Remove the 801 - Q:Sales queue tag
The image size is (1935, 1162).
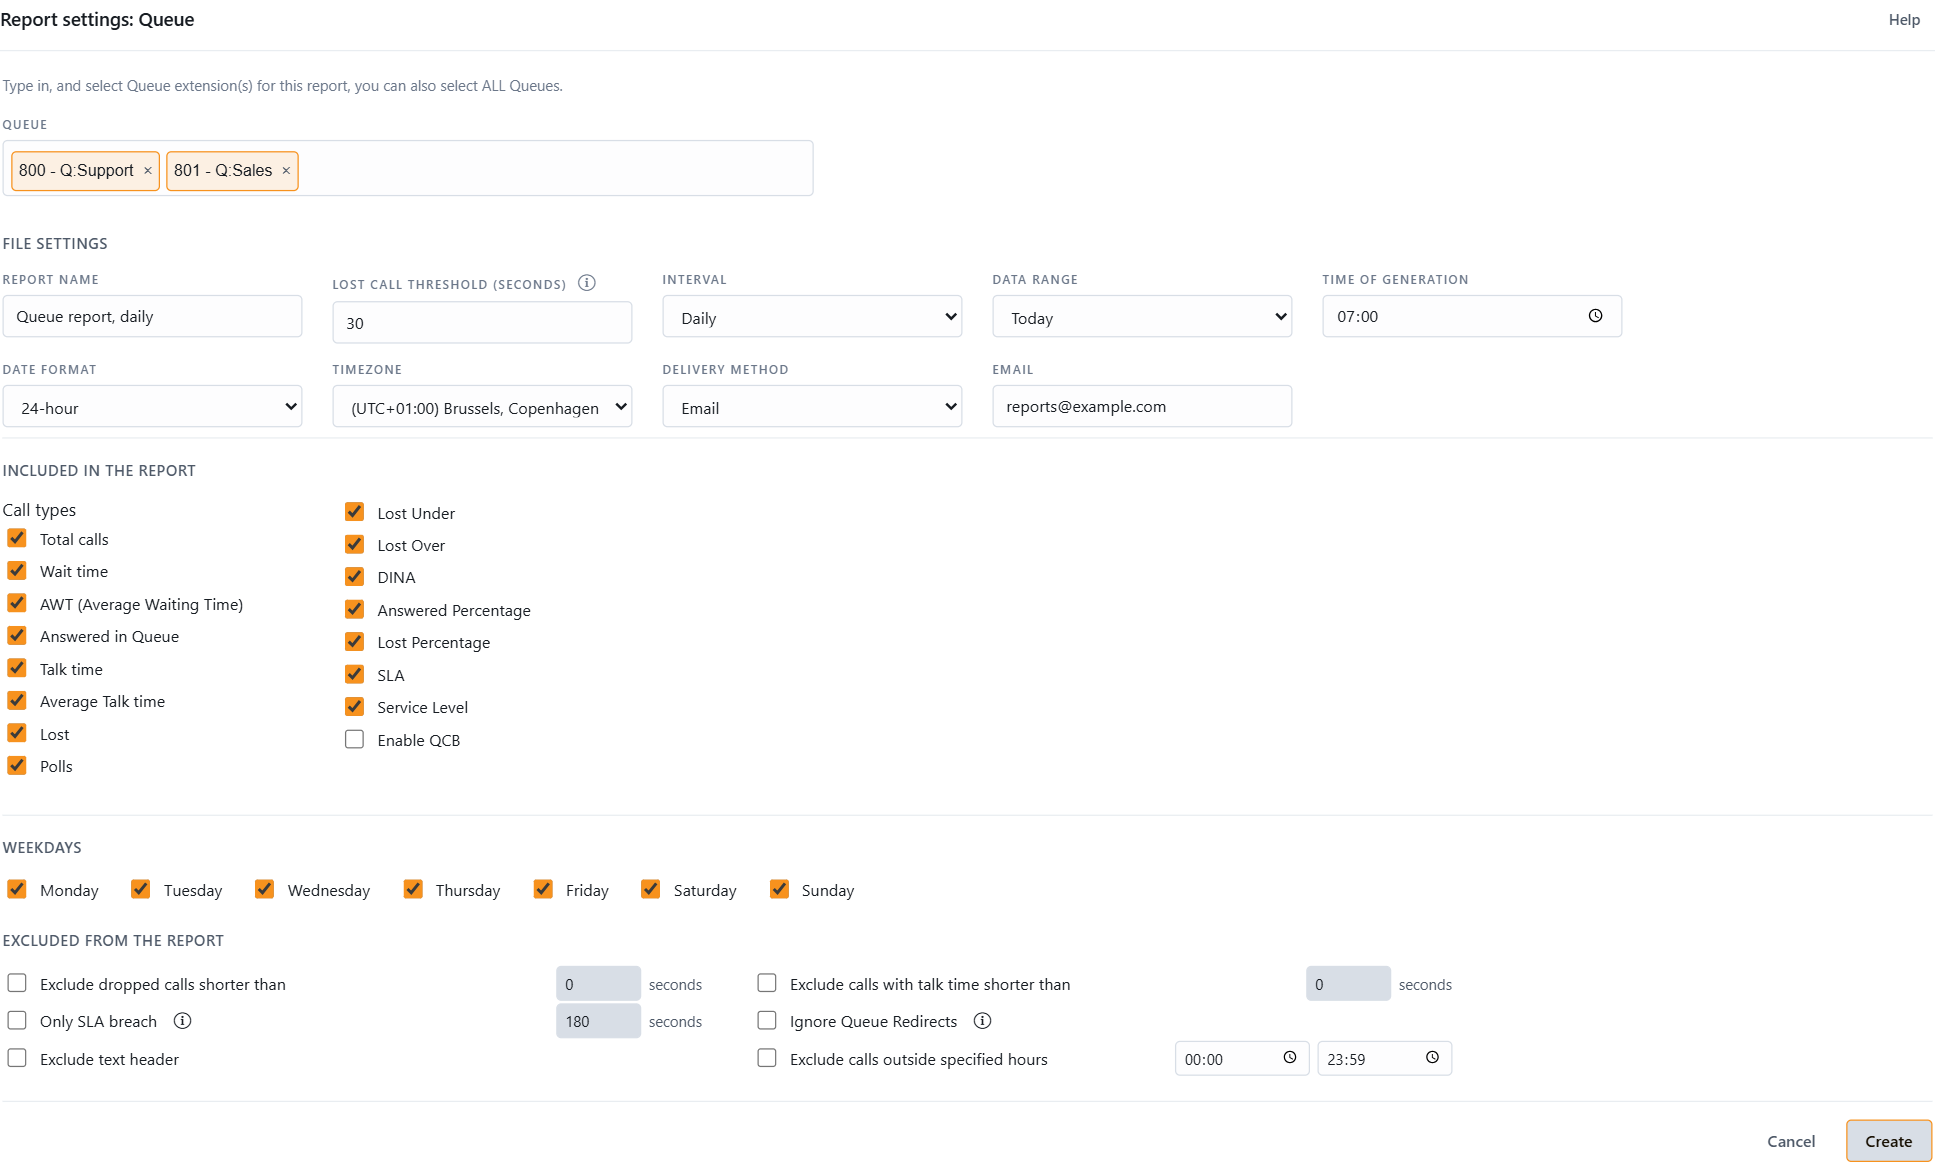tap(286, 171)
